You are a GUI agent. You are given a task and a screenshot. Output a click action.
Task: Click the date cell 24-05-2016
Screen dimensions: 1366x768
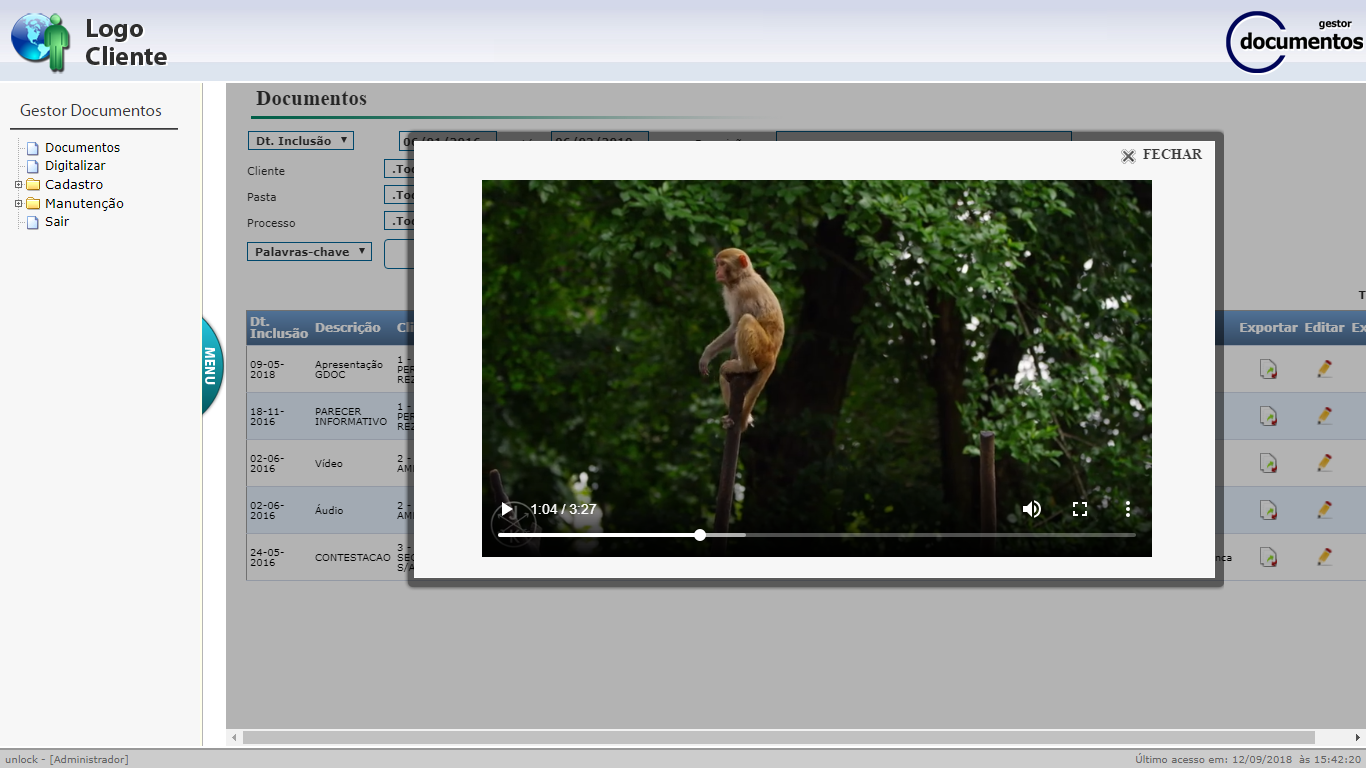pos(266,557)
